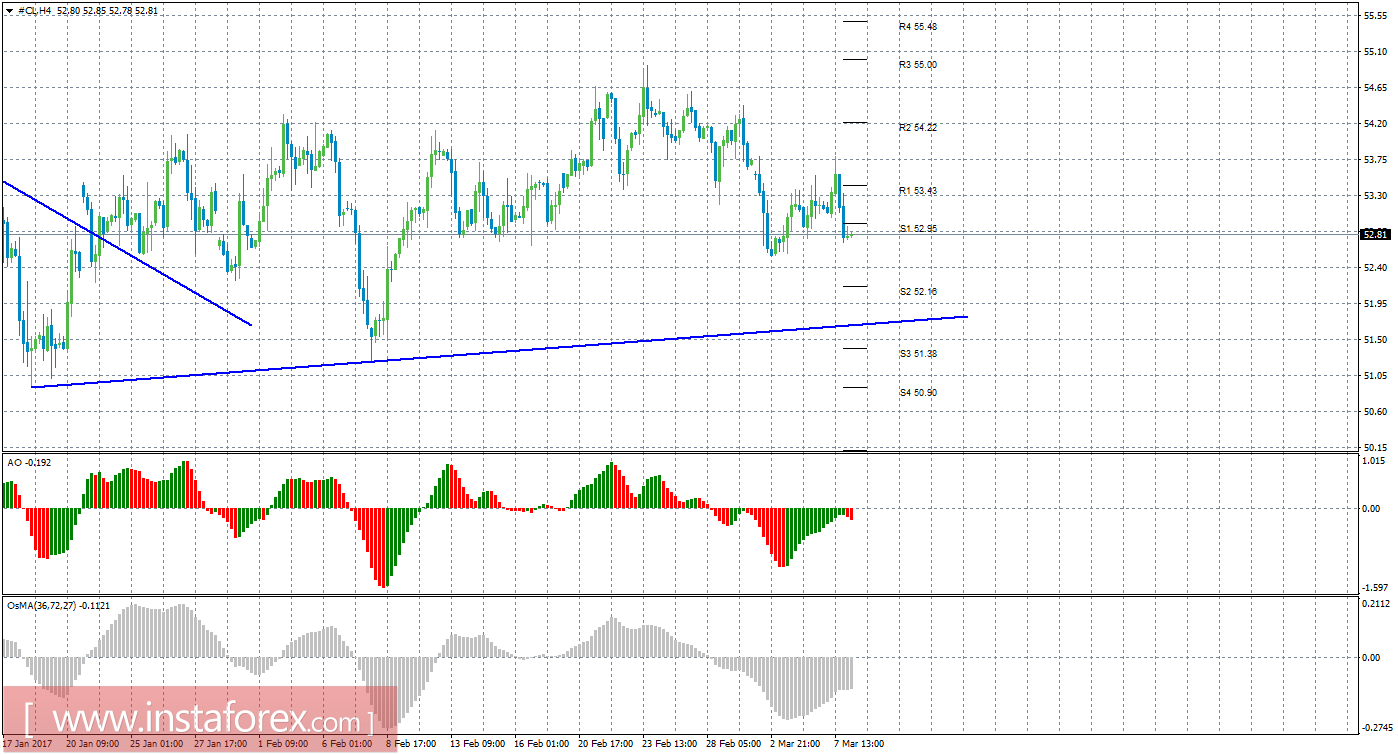The image size is (1398, 755).
Task: Select the 50.15 price level label
Action: tap(1376, 447)
